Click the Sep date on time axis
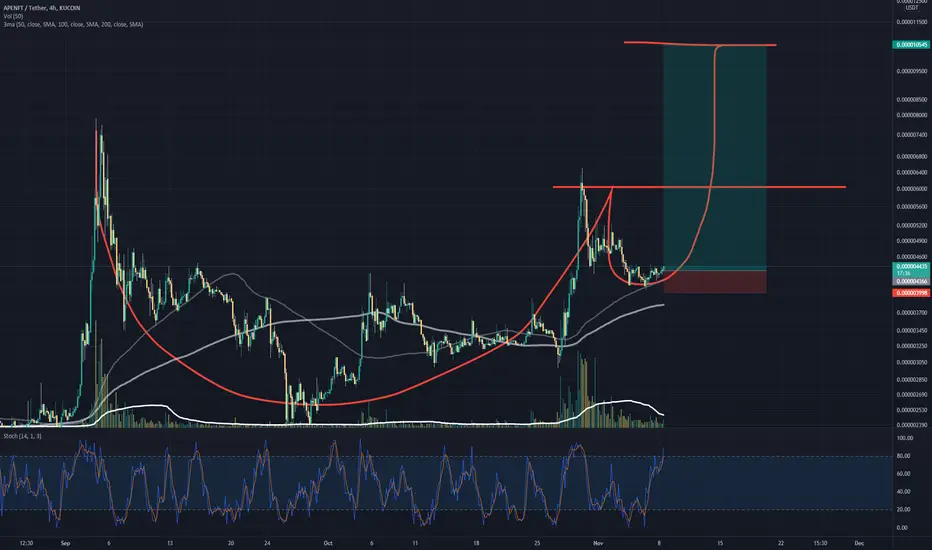 tap(65, 543)
